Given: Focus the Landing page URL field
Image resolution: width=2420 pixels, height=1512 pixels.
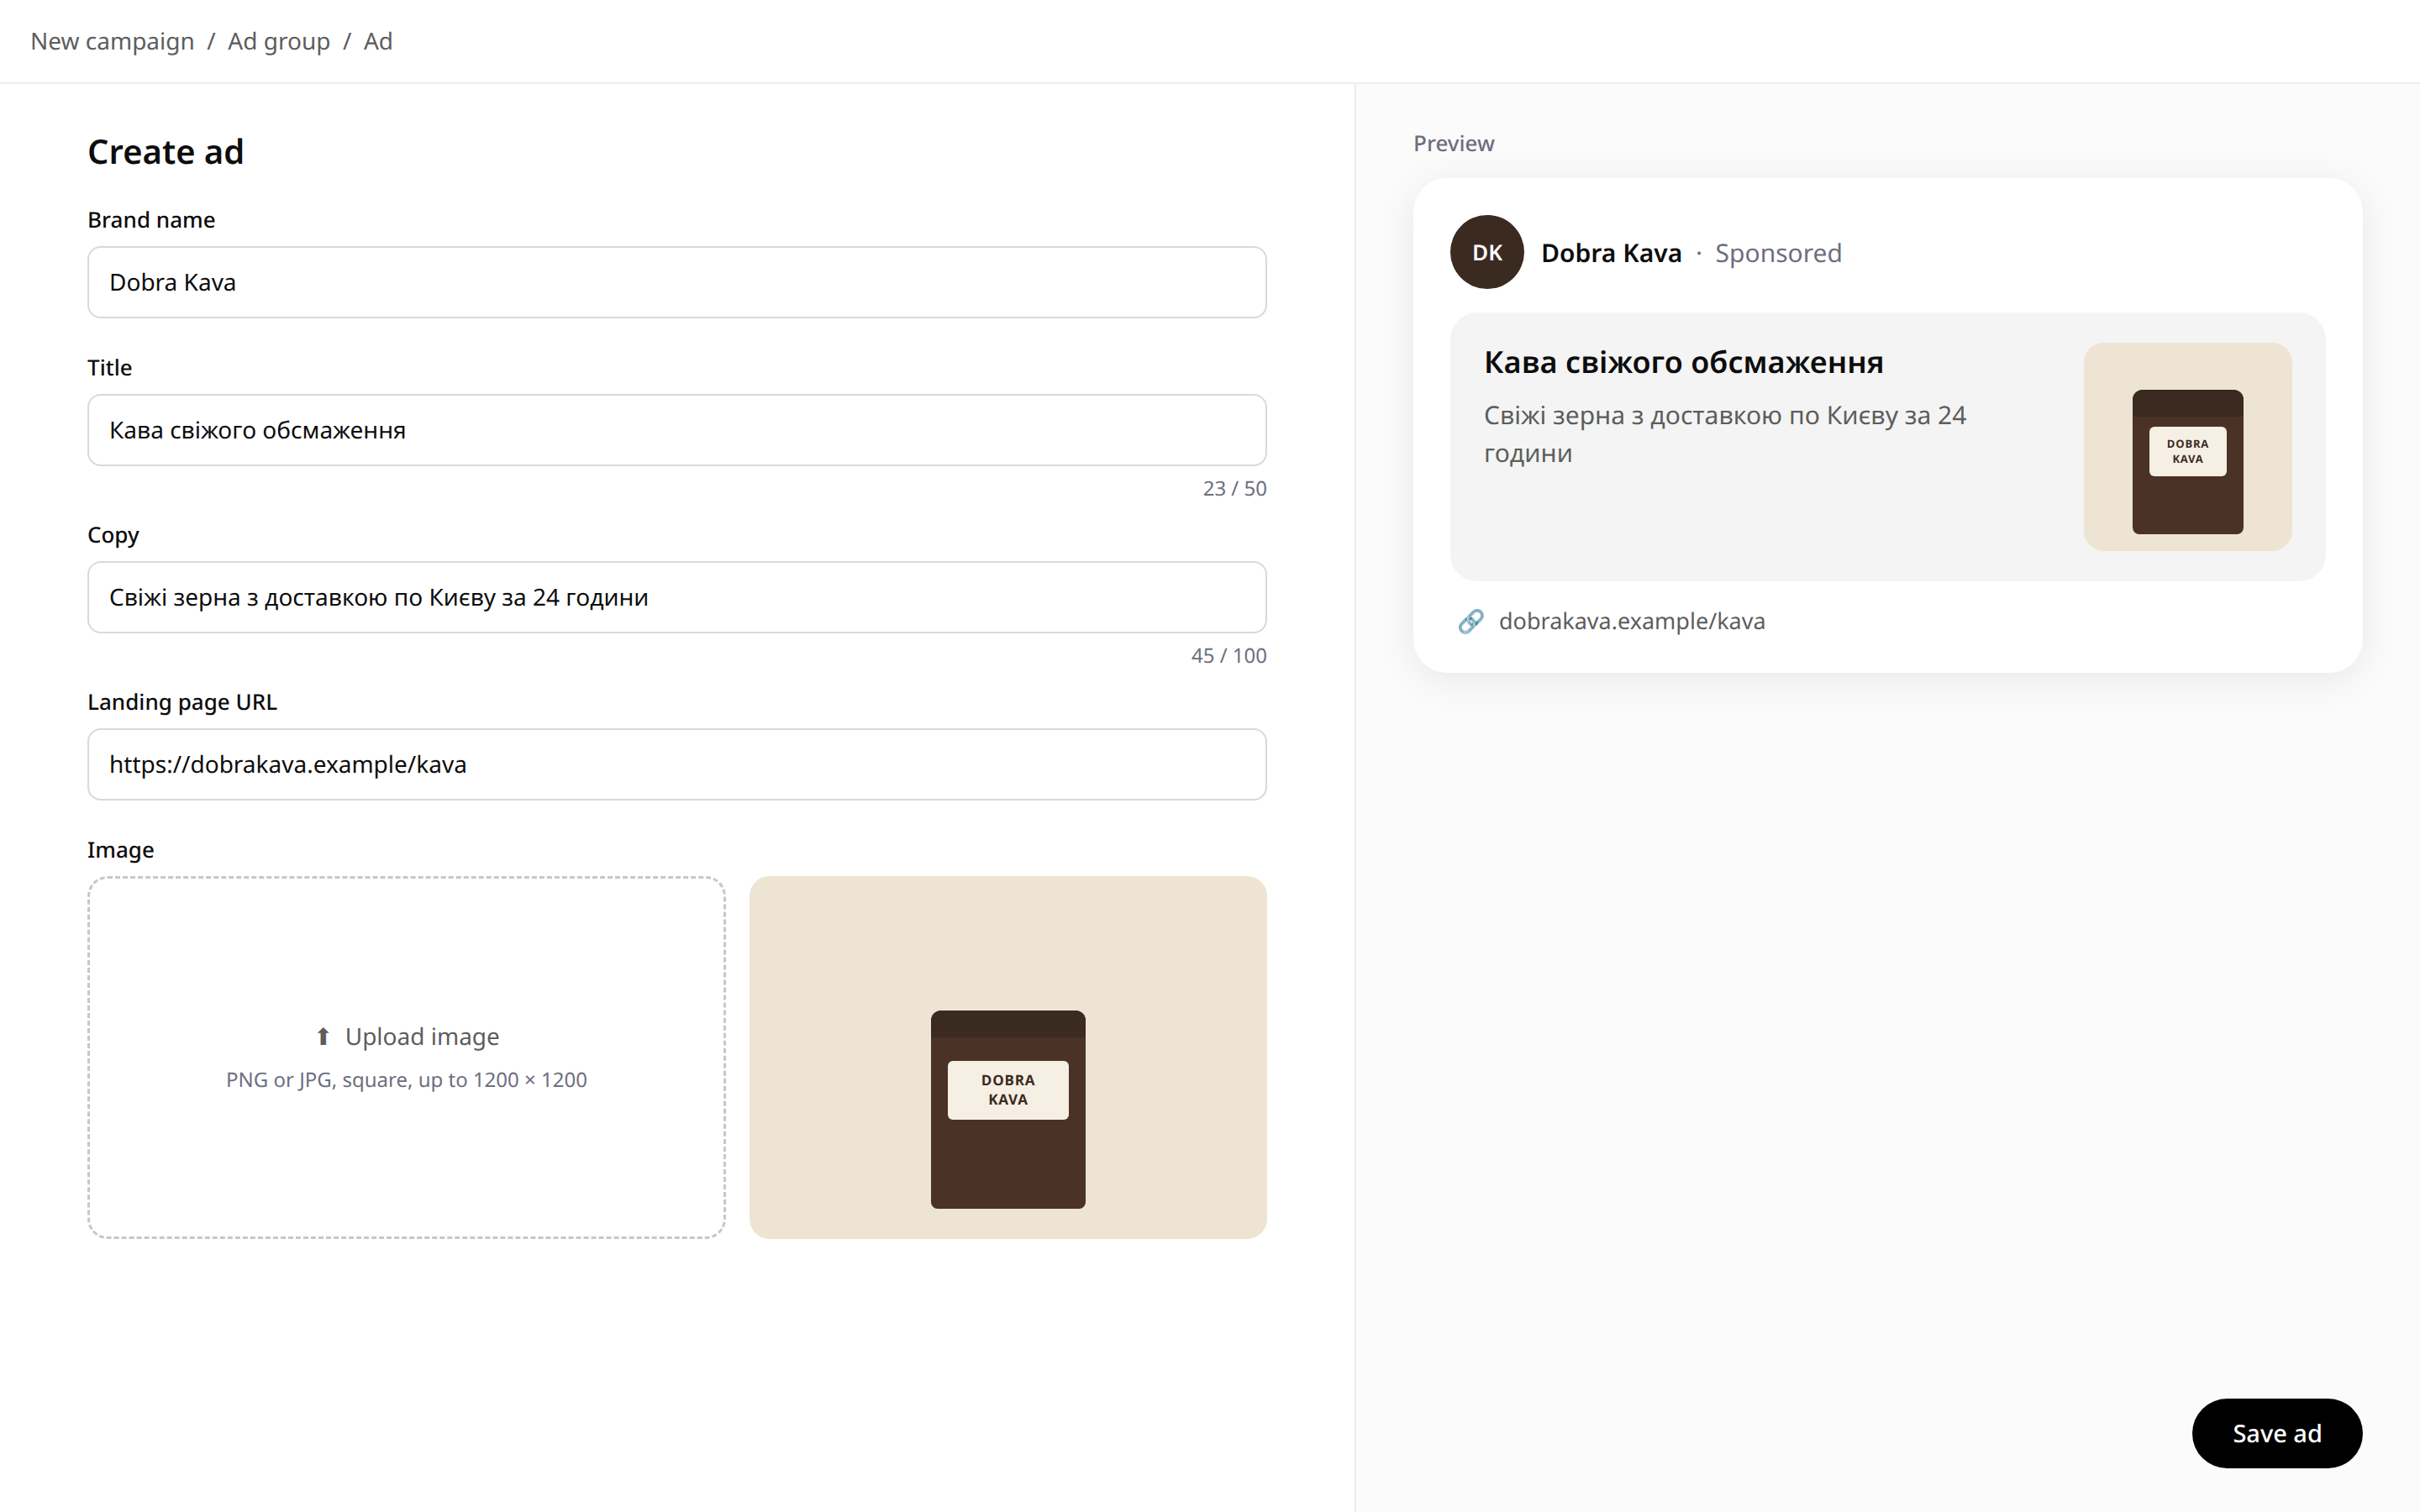Looking at the screenshot, I should (677, 764).
